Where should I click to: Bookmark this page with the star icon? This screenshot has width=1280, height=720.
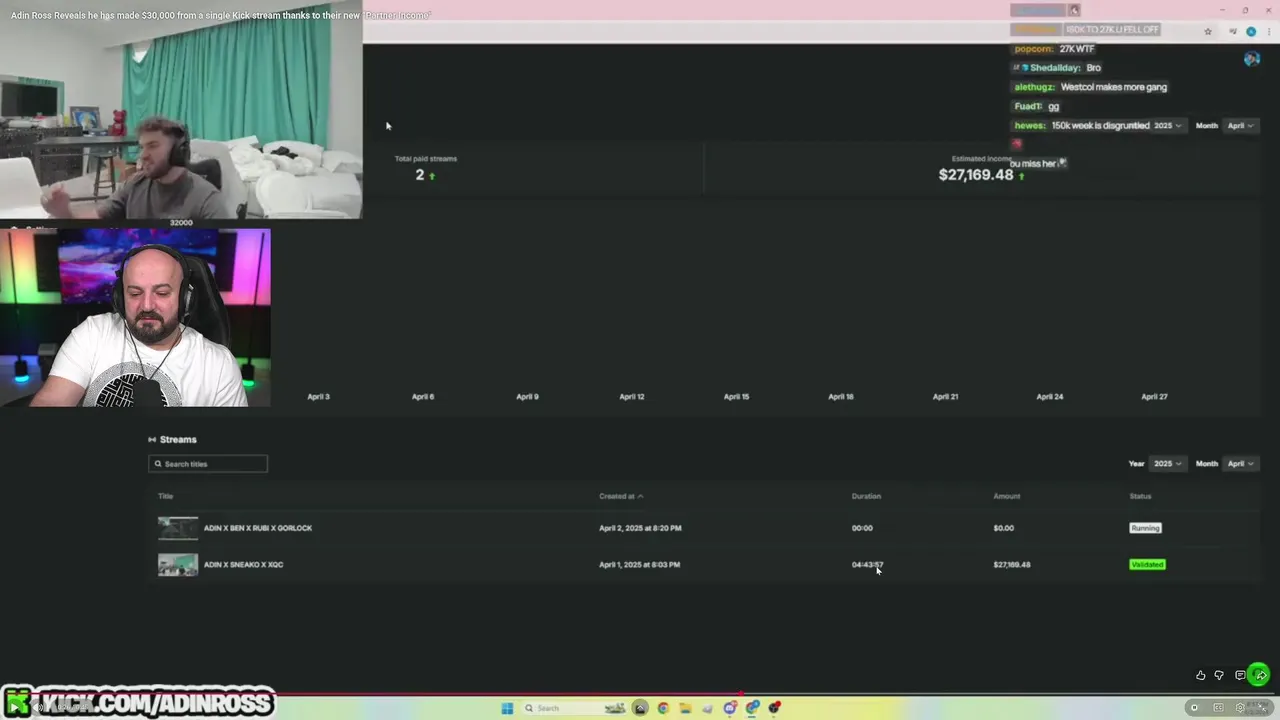point(1208,31)
